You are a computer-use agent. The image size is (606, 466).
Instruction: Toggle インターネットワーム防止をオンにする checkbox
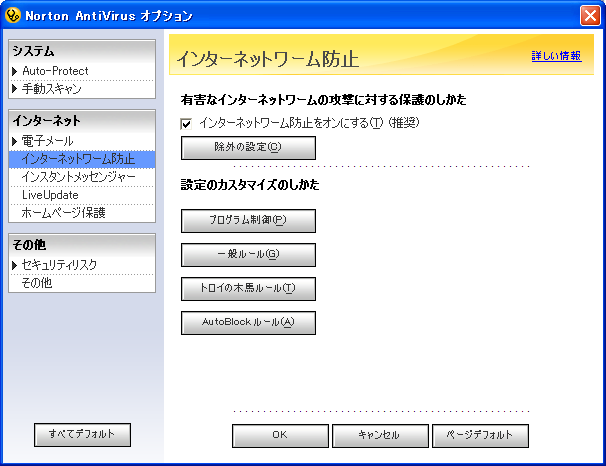click(x=186, y=123)
